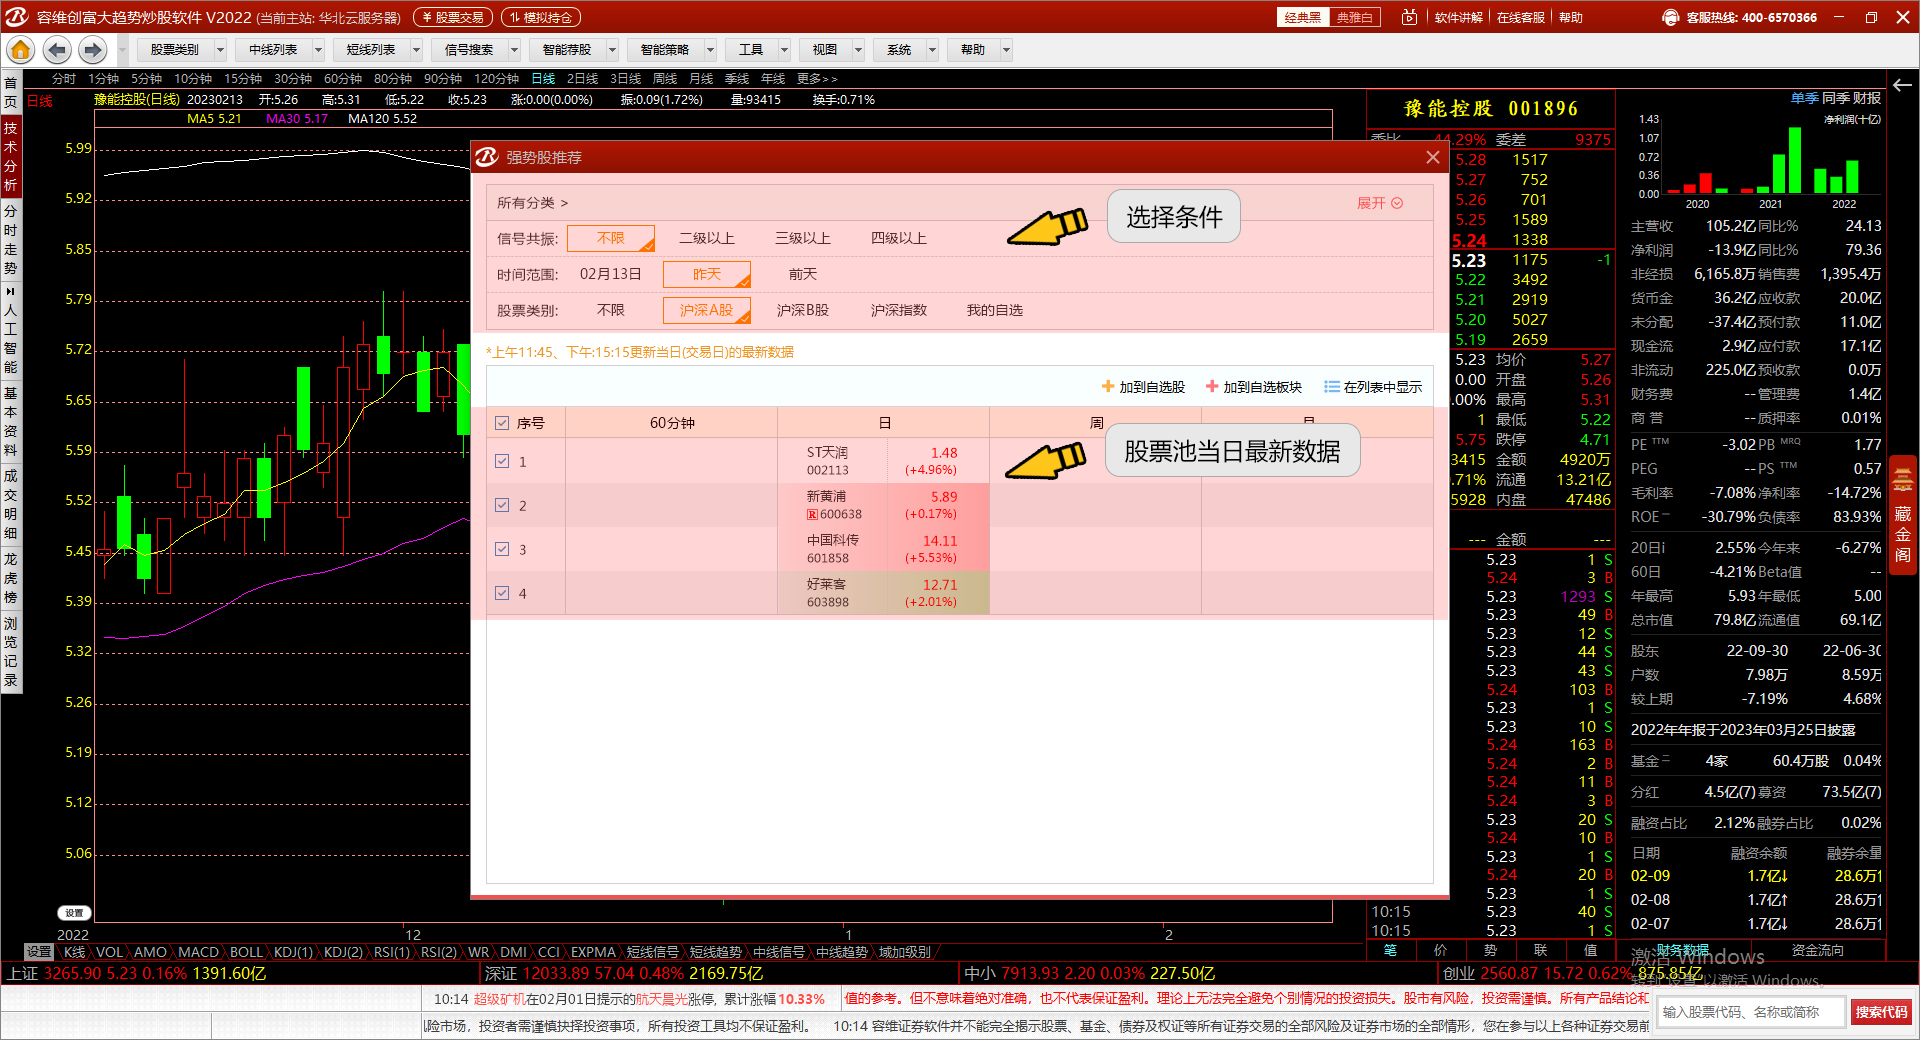
Task: Select 昨天 time range option
Action: (x=707, y=274)
